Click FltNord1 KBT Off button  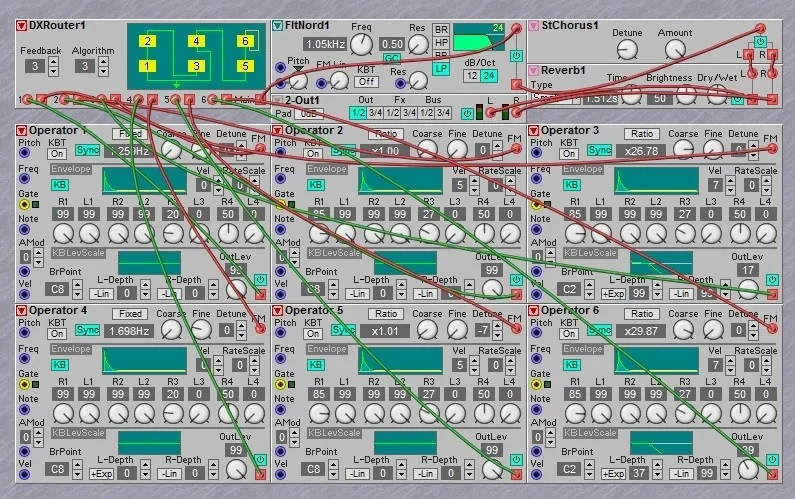366,82
